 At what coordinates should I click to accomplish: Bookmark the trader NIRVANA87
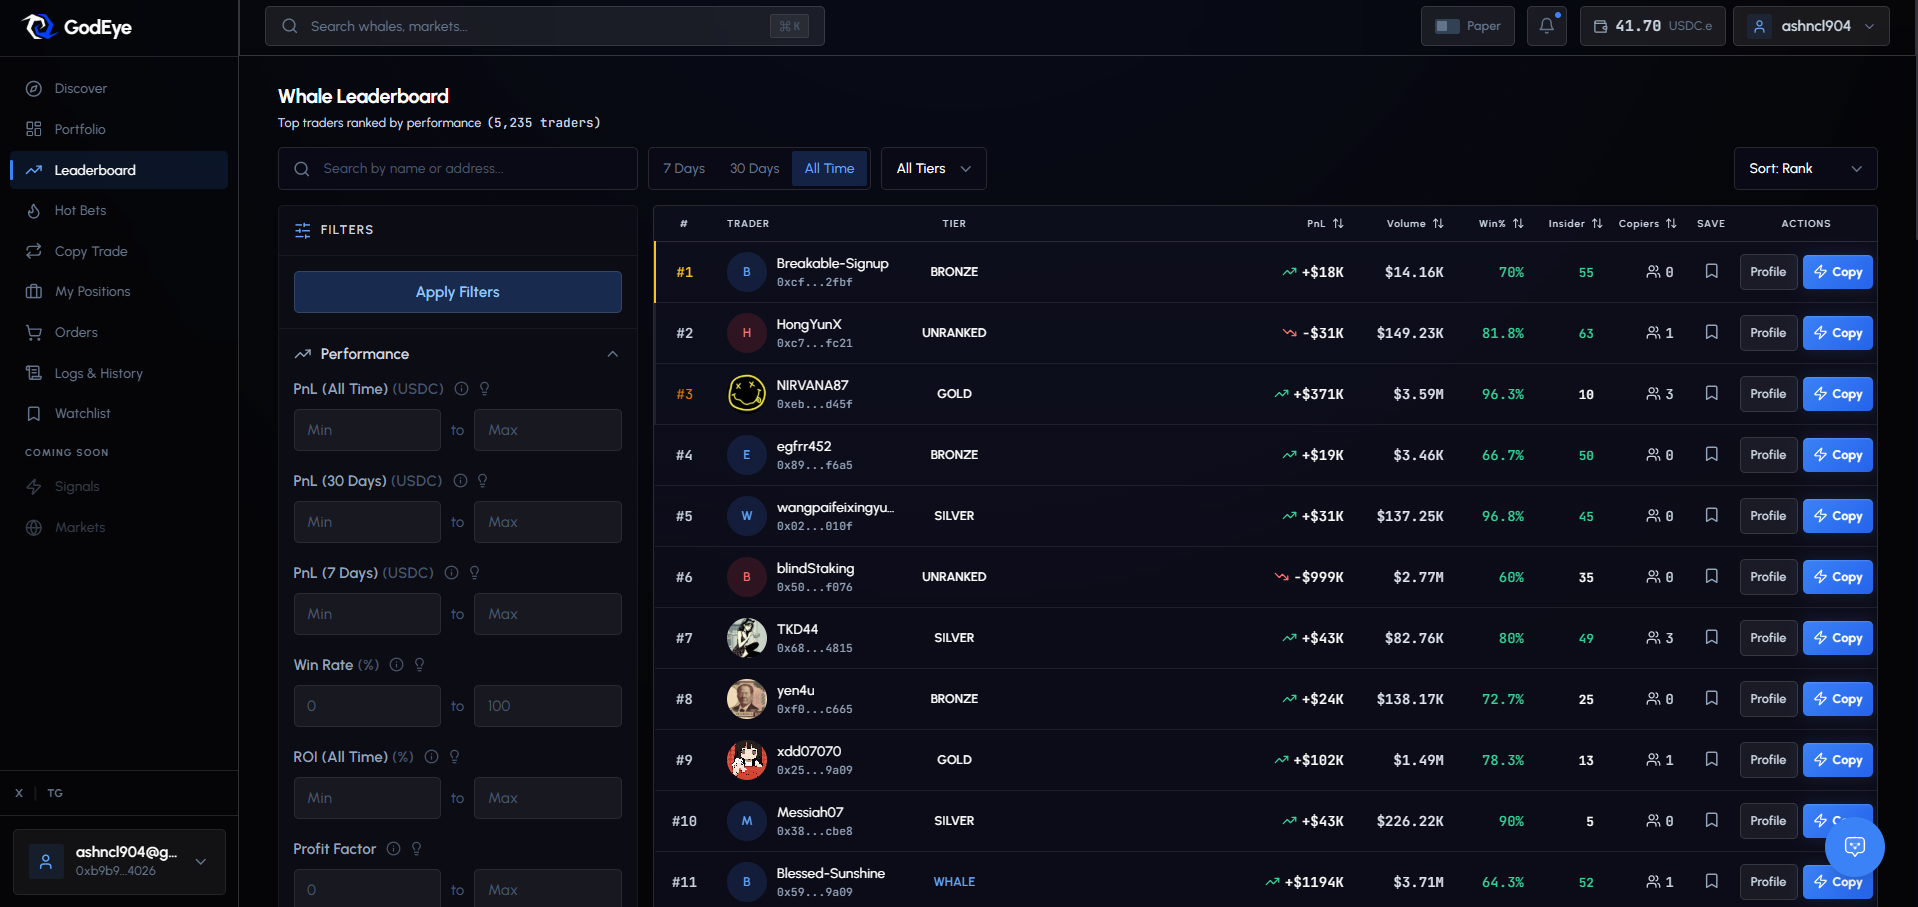[1711, 393]
